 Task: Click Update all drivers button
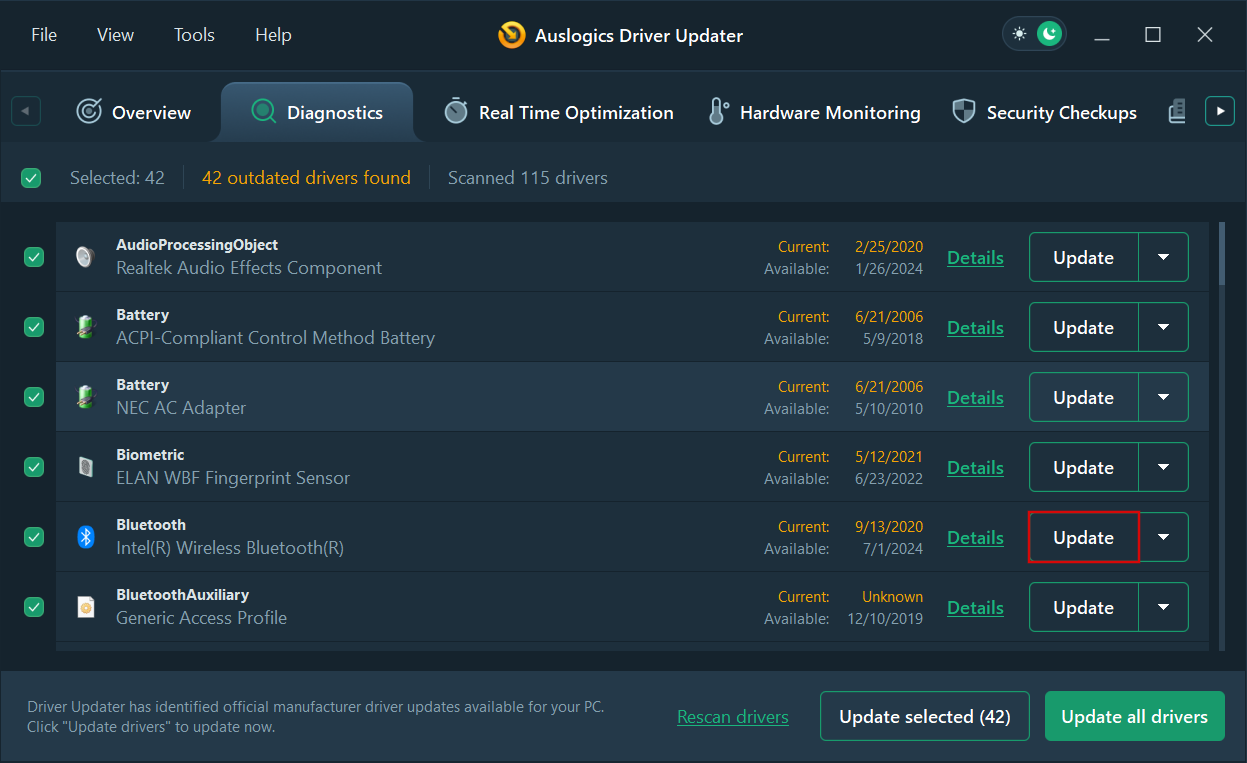1135,716
